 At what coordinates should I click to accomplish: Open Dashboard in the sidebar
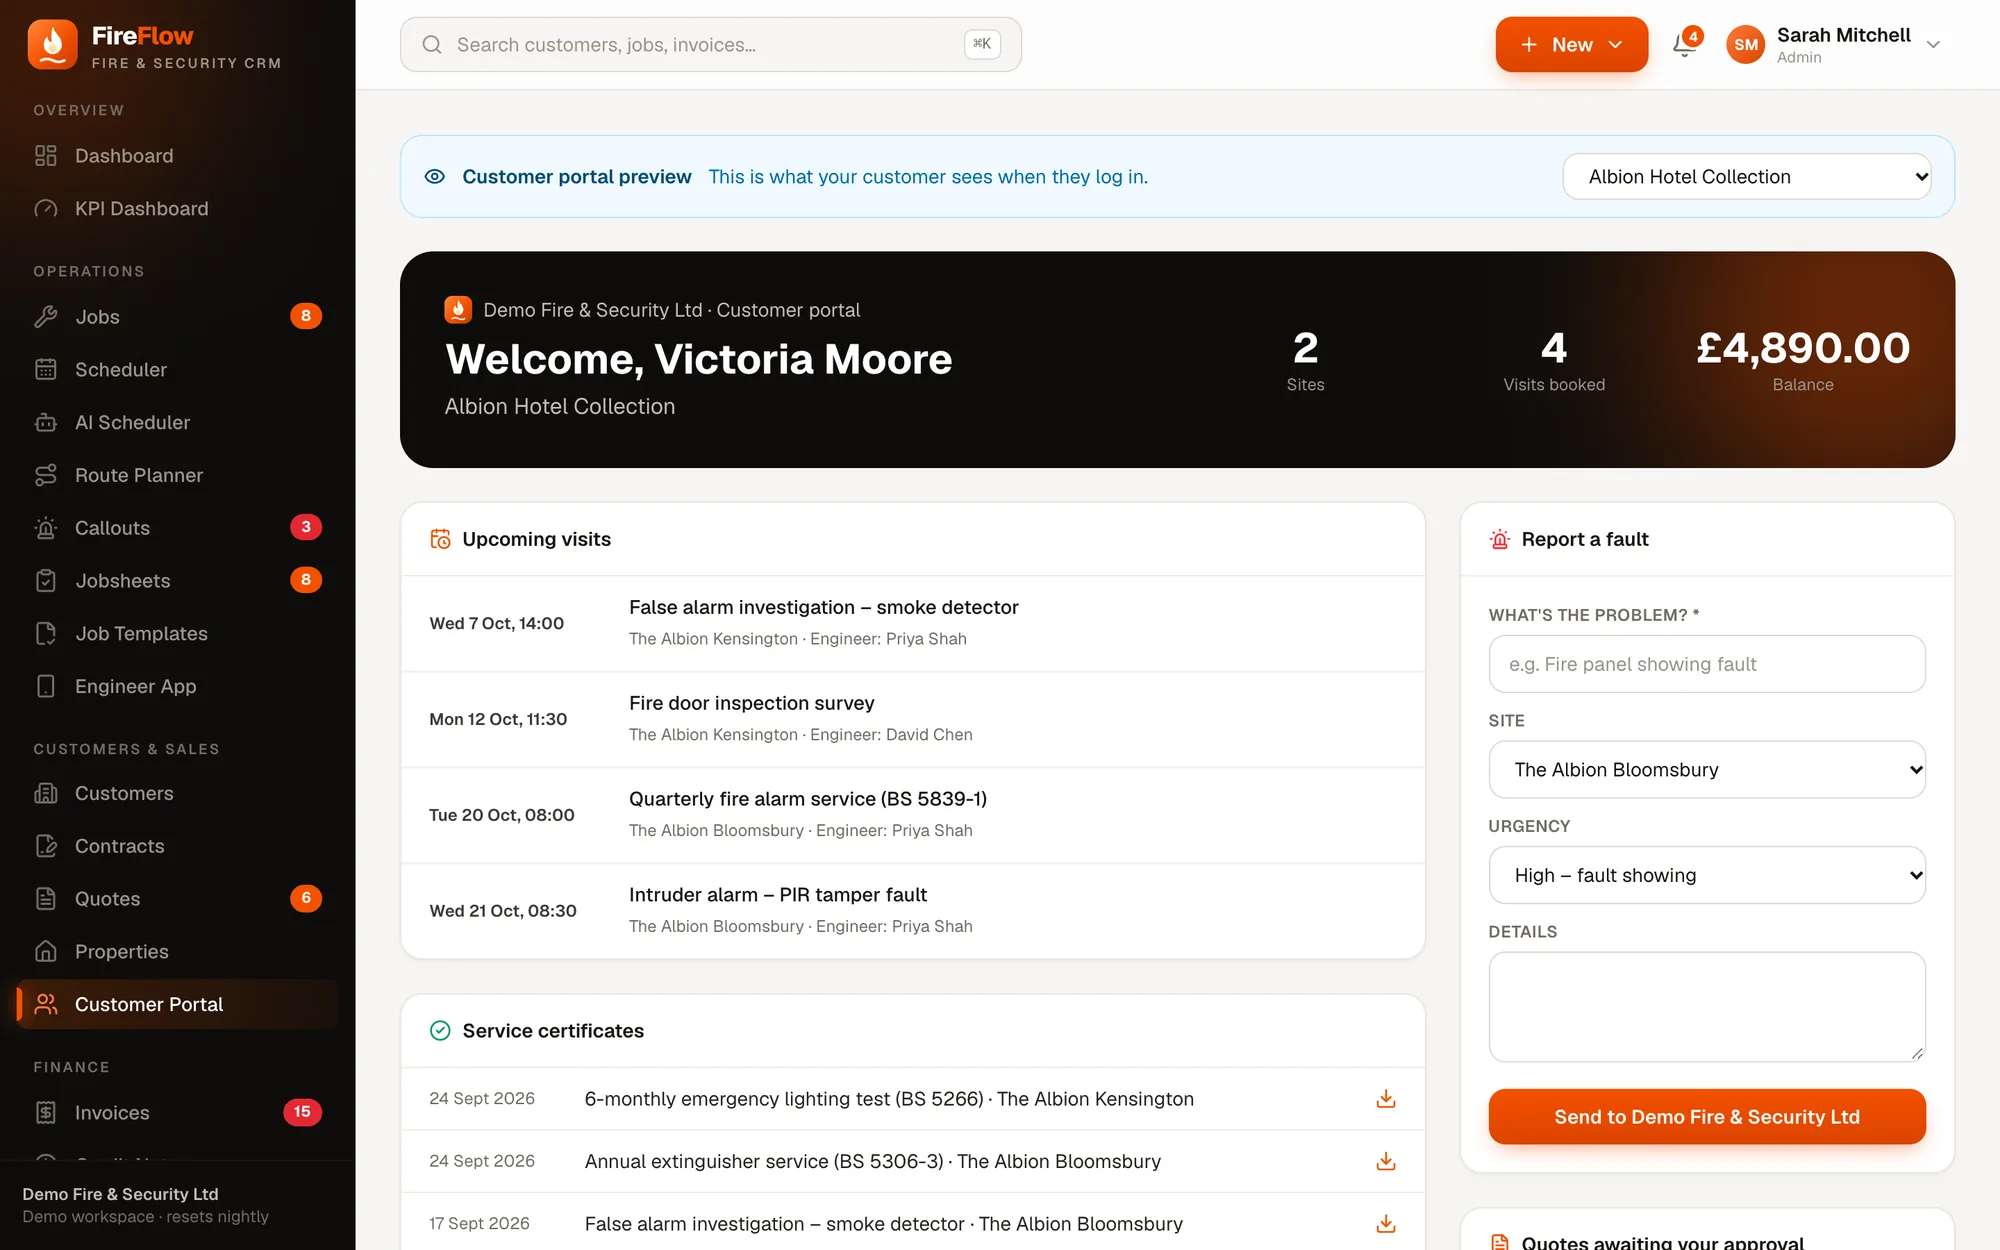[x=178, y=156]
